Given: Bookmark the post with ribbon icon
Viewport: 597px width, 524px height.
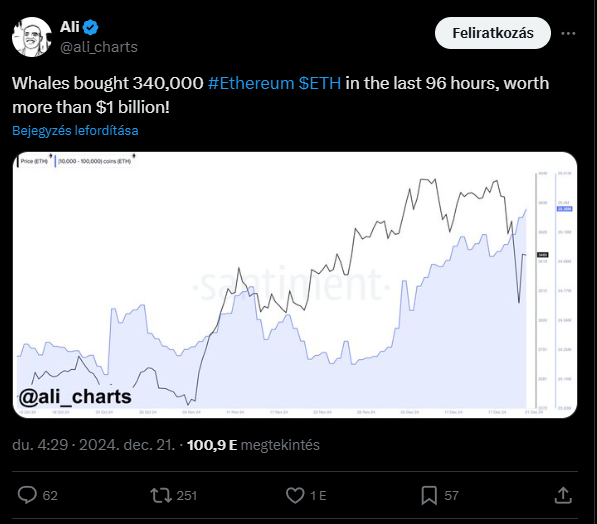Looking at the screenshot, I should pyautogui.click(x=429, y=495).
